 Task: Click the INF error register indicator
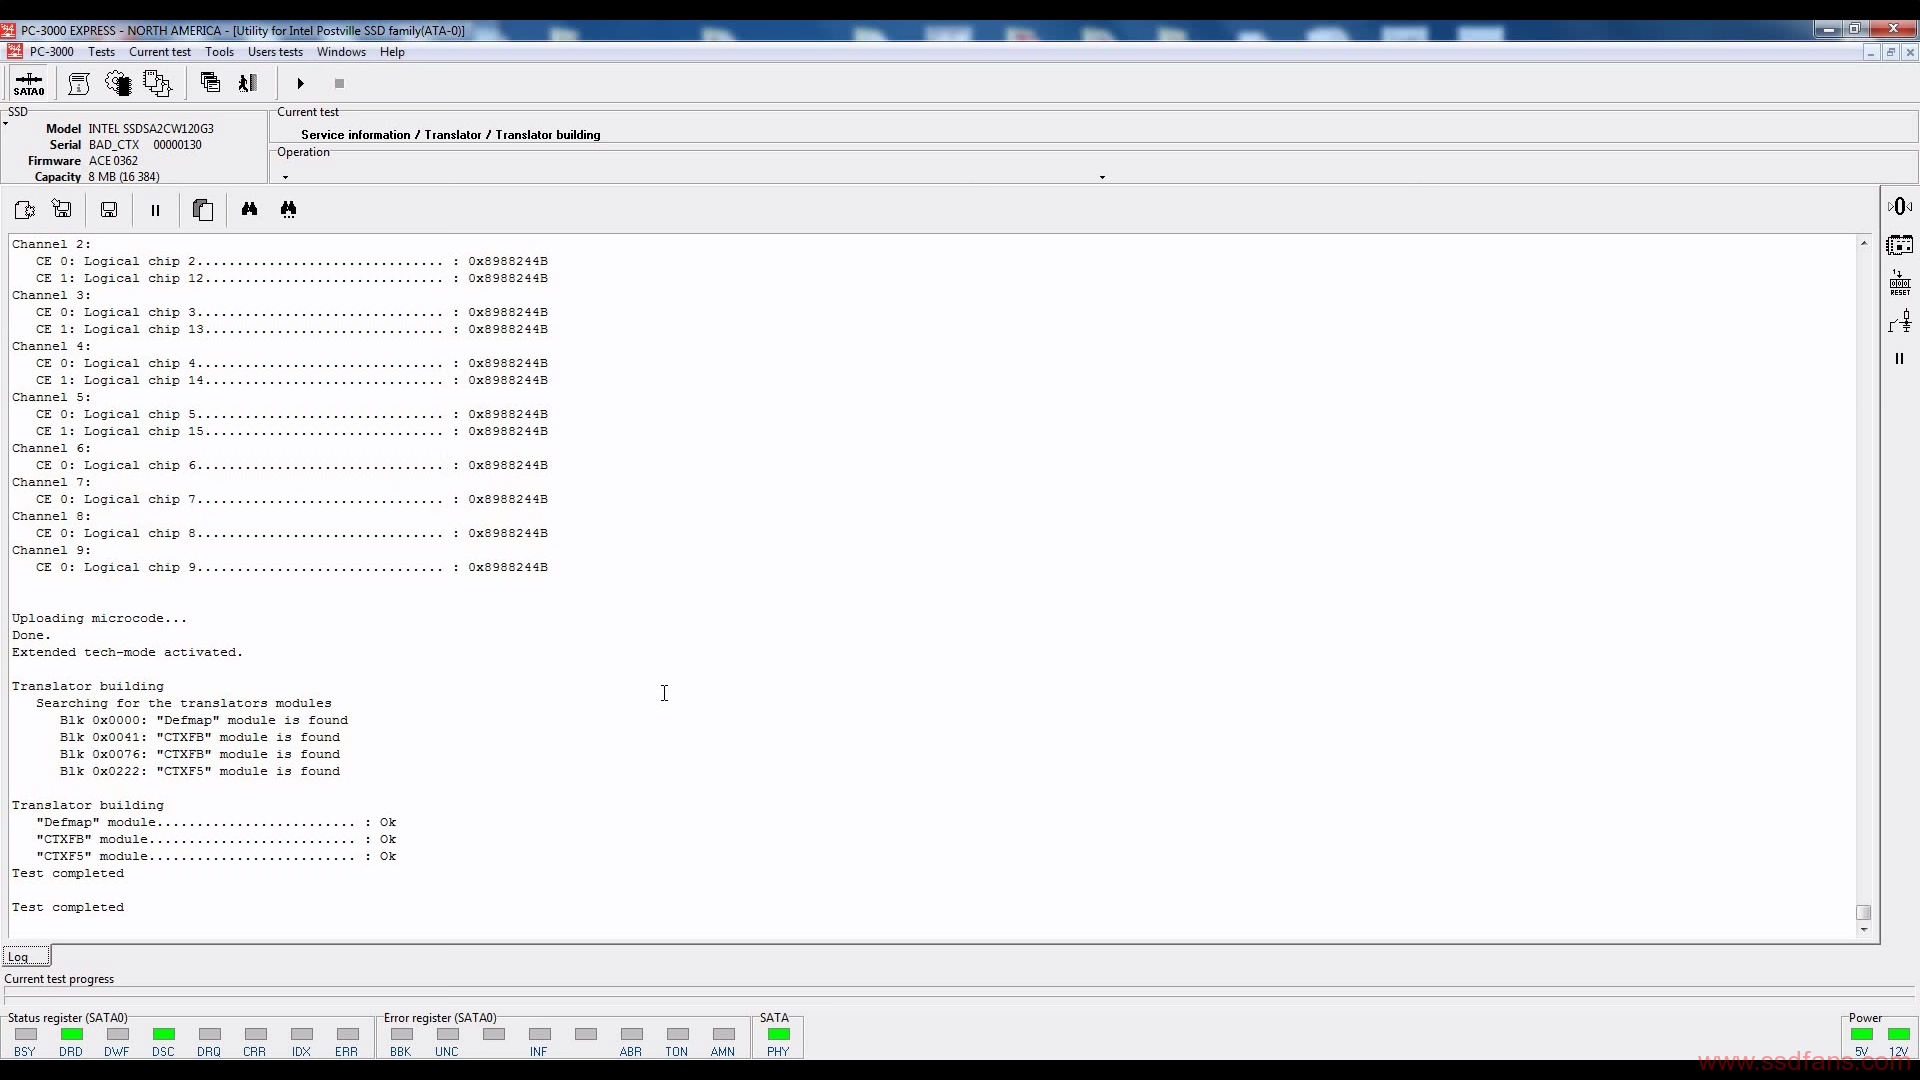[x=540, y=1034]
